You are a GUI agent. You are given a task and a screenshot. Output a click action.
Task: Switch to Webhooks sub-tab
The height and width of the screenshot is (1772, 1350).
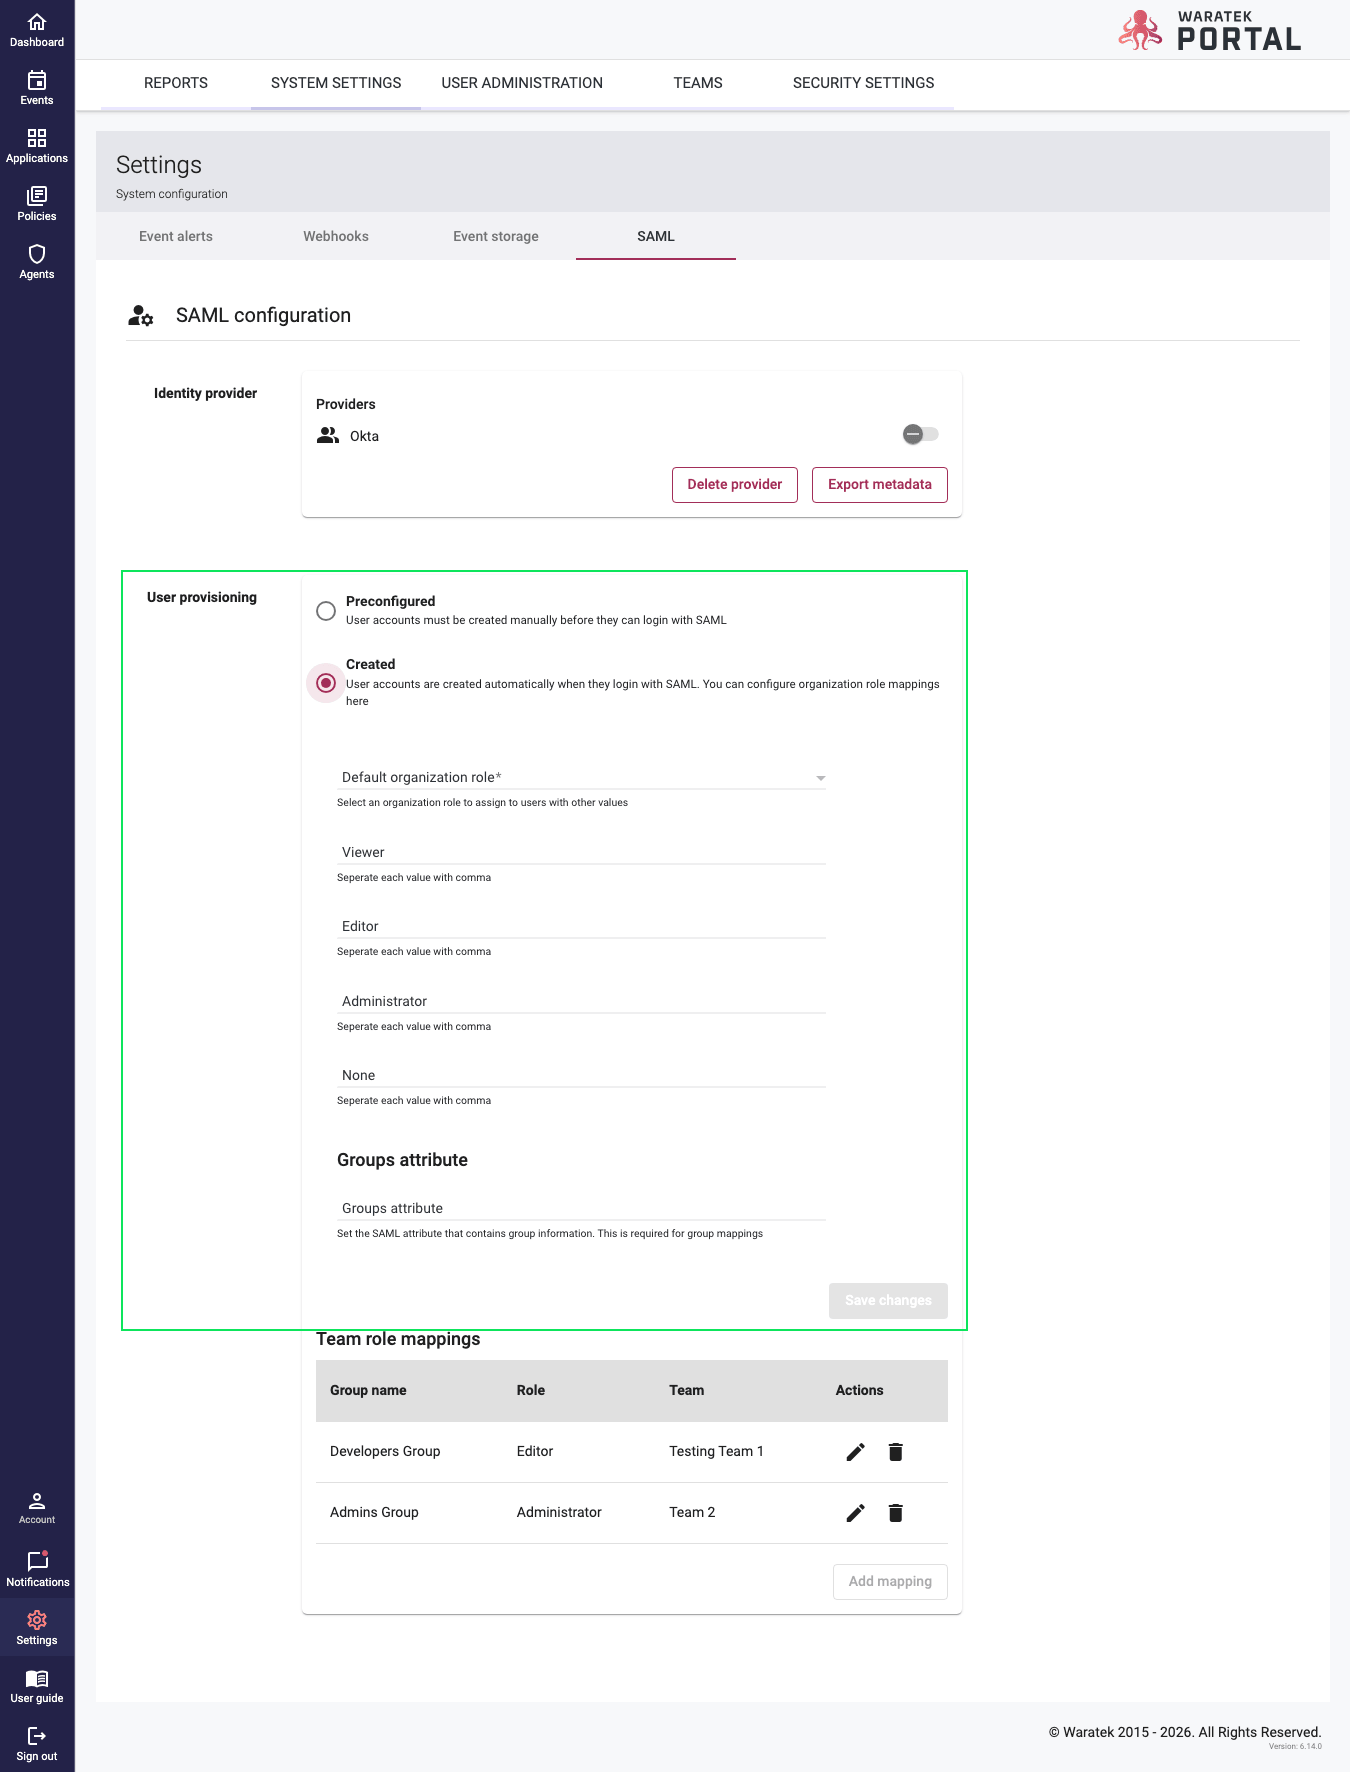coord(336,236)
